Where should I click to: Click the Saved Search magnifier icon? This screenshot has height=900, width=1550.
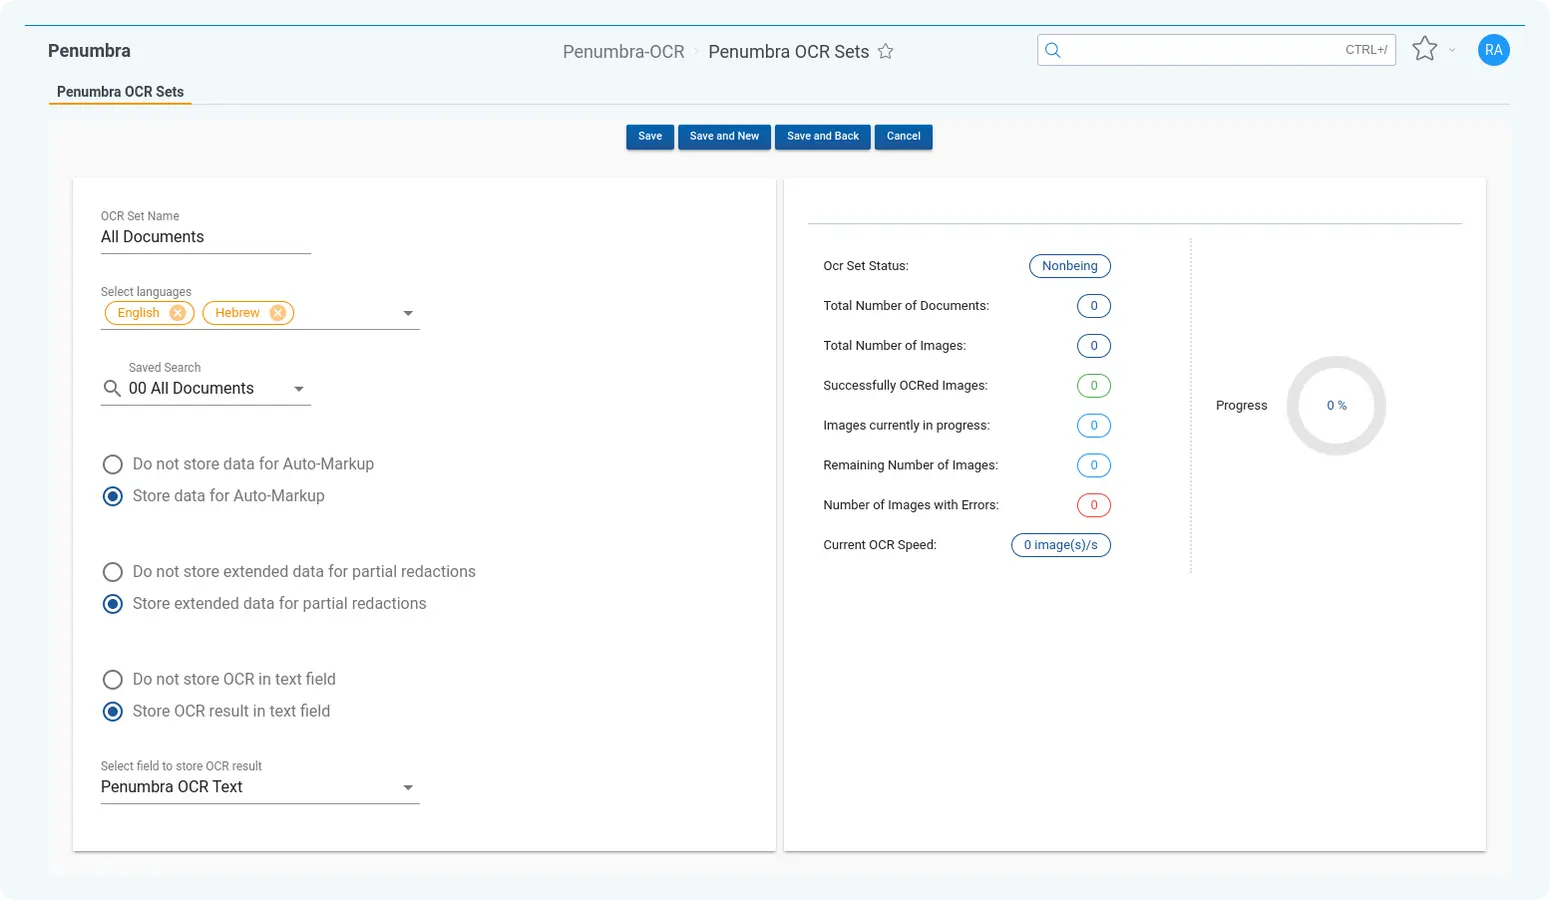click(x=112, y=388)
